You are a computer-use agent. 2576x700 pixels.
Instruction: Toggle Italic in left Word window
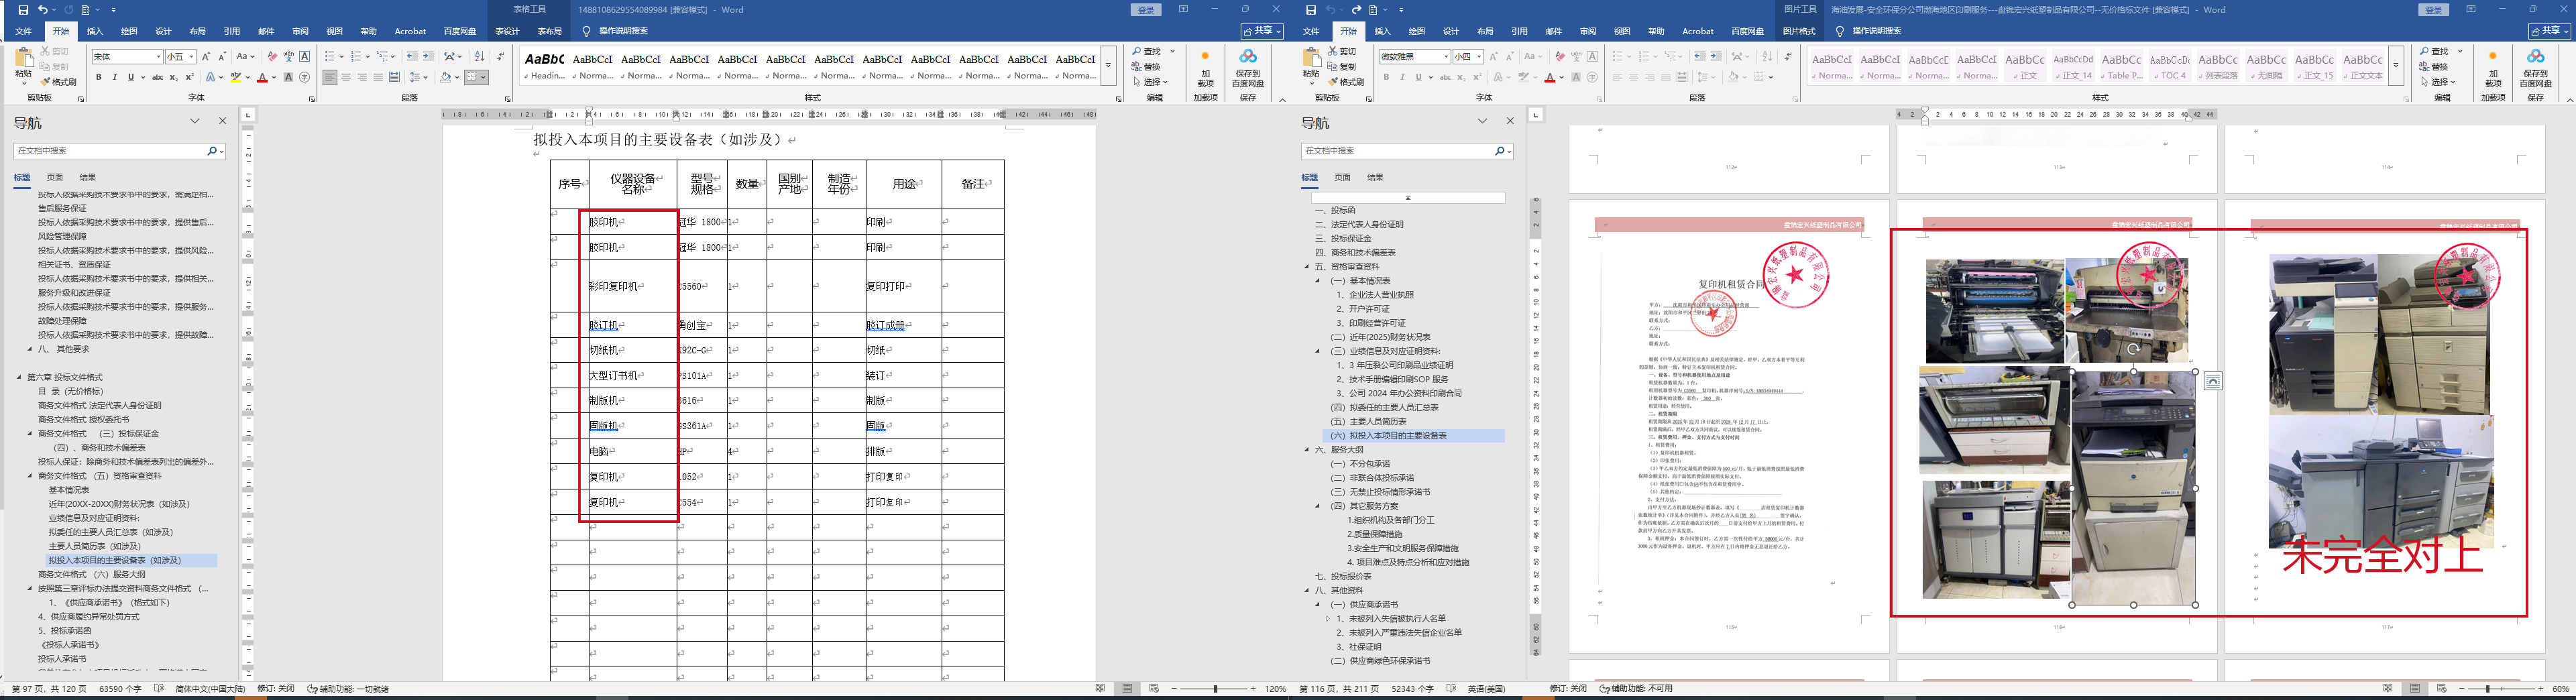[114, 77]
